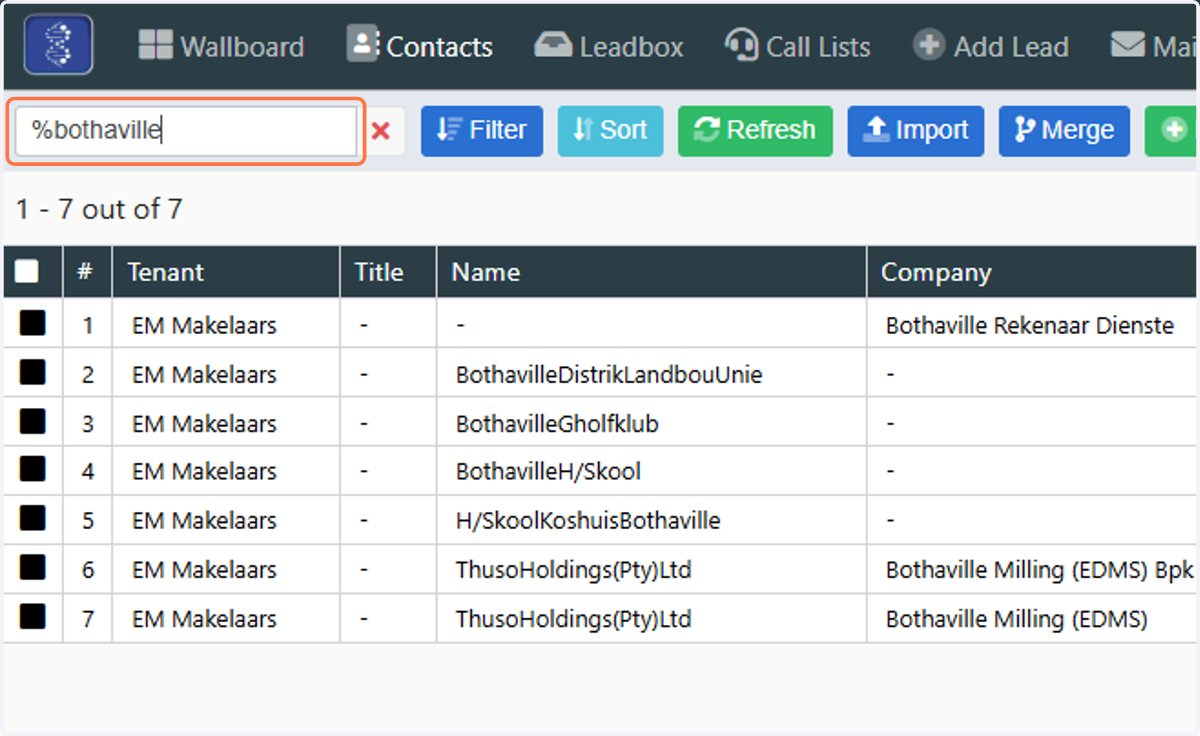Tick checkbox for H/SkoolKoshuisBothaville row
Viewport: 1200px width, 736px height.
pyautogui.click(x=33, y=518)
